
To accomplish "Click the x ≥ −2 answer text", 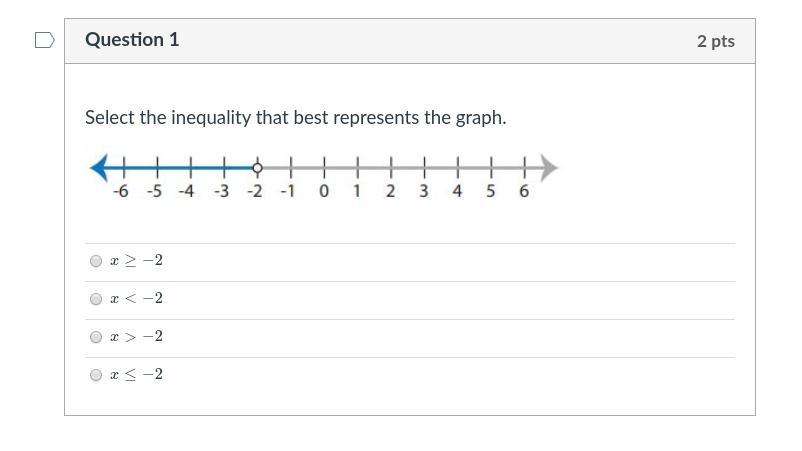I will click(x=137, y=261).
